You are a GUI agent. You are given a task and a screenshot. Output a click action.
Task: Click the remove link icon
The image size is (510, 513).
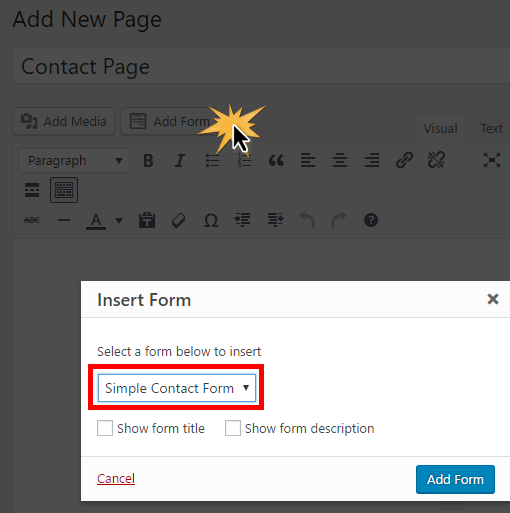click(436, 160)
